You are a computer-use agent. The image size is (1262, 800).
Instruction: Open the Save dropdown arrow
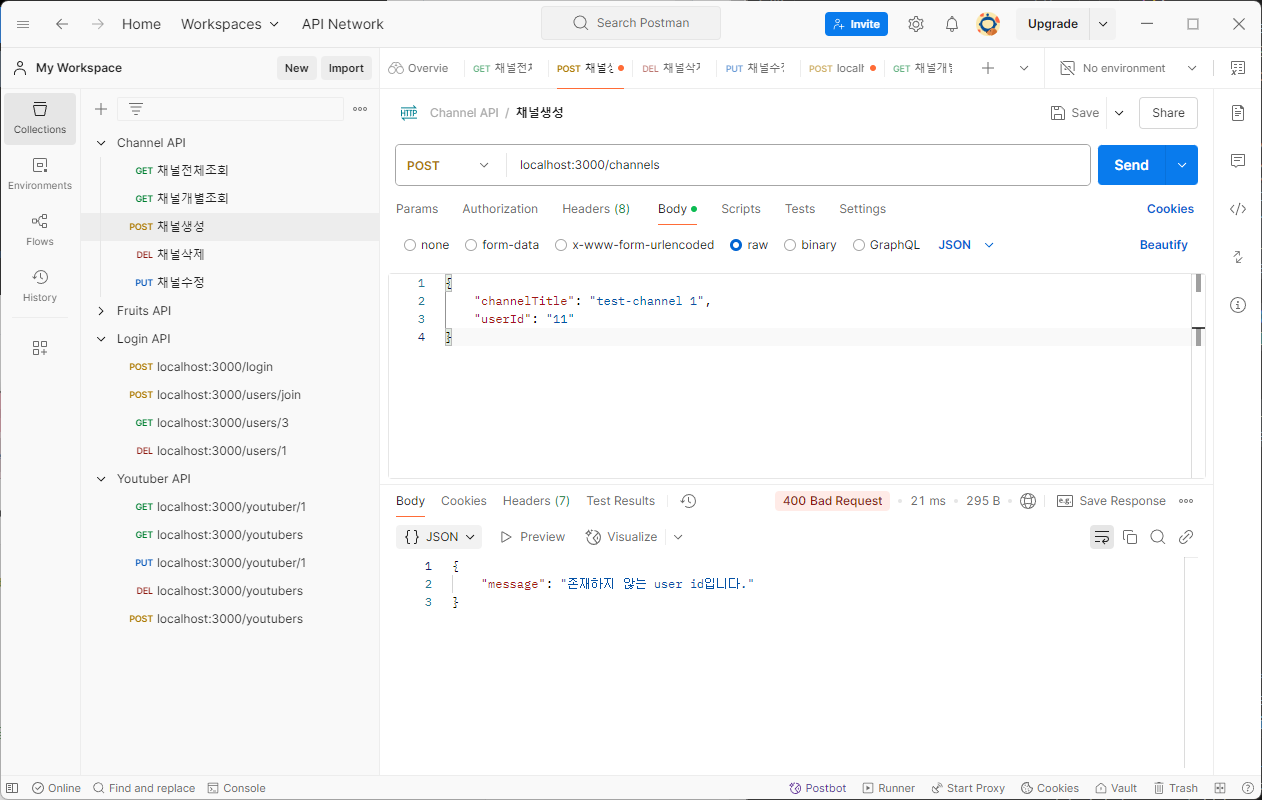coord(1119,113)
